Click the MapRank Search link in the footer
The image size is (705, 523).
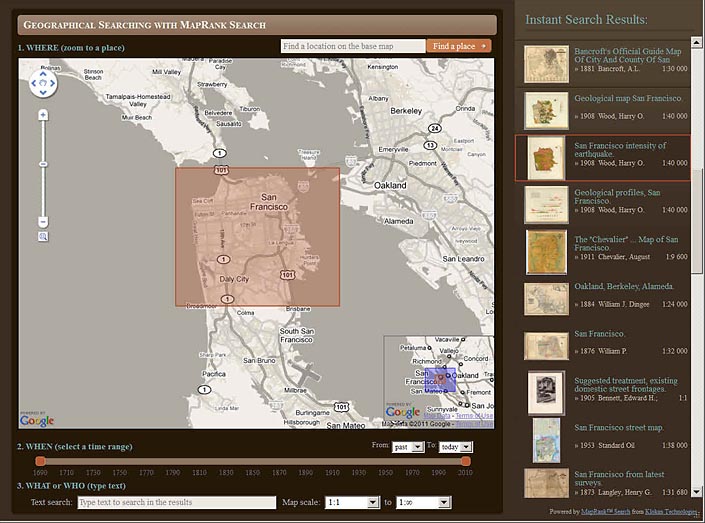point(606,511)
